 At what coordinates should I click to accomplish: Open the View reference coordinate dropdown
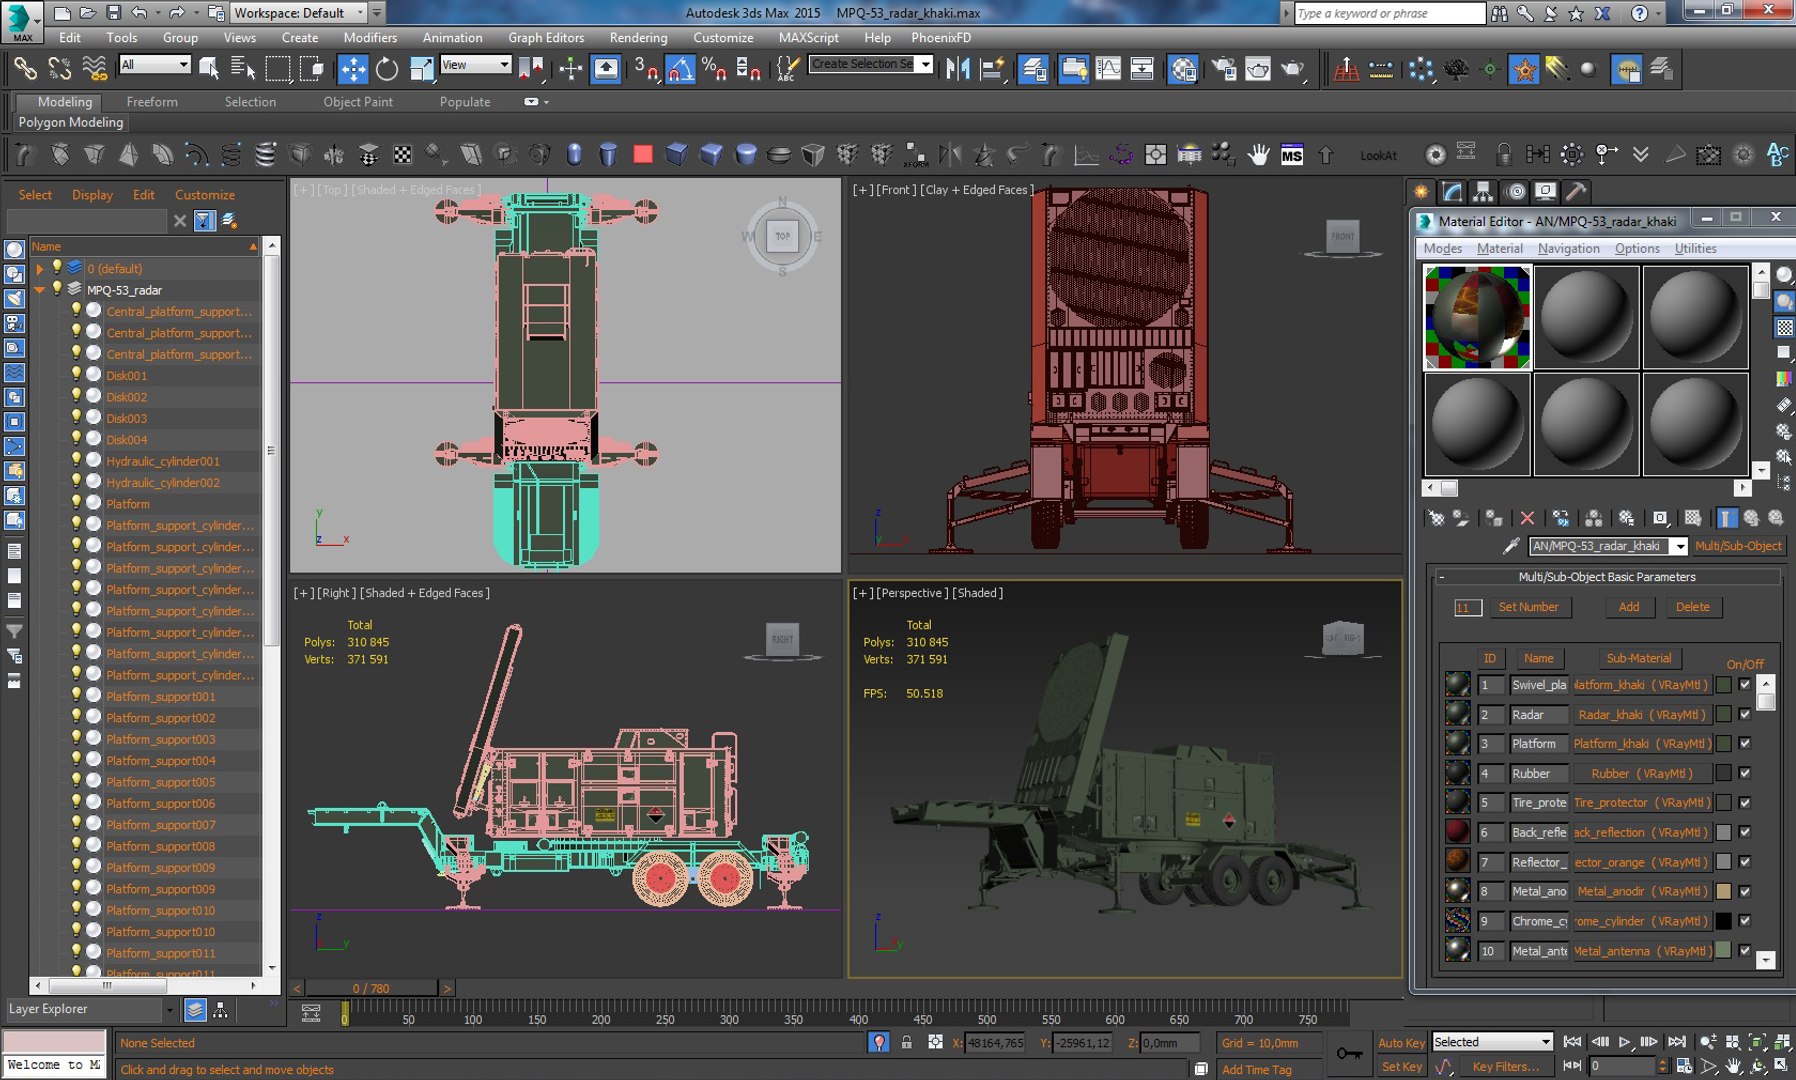(476, 65)
